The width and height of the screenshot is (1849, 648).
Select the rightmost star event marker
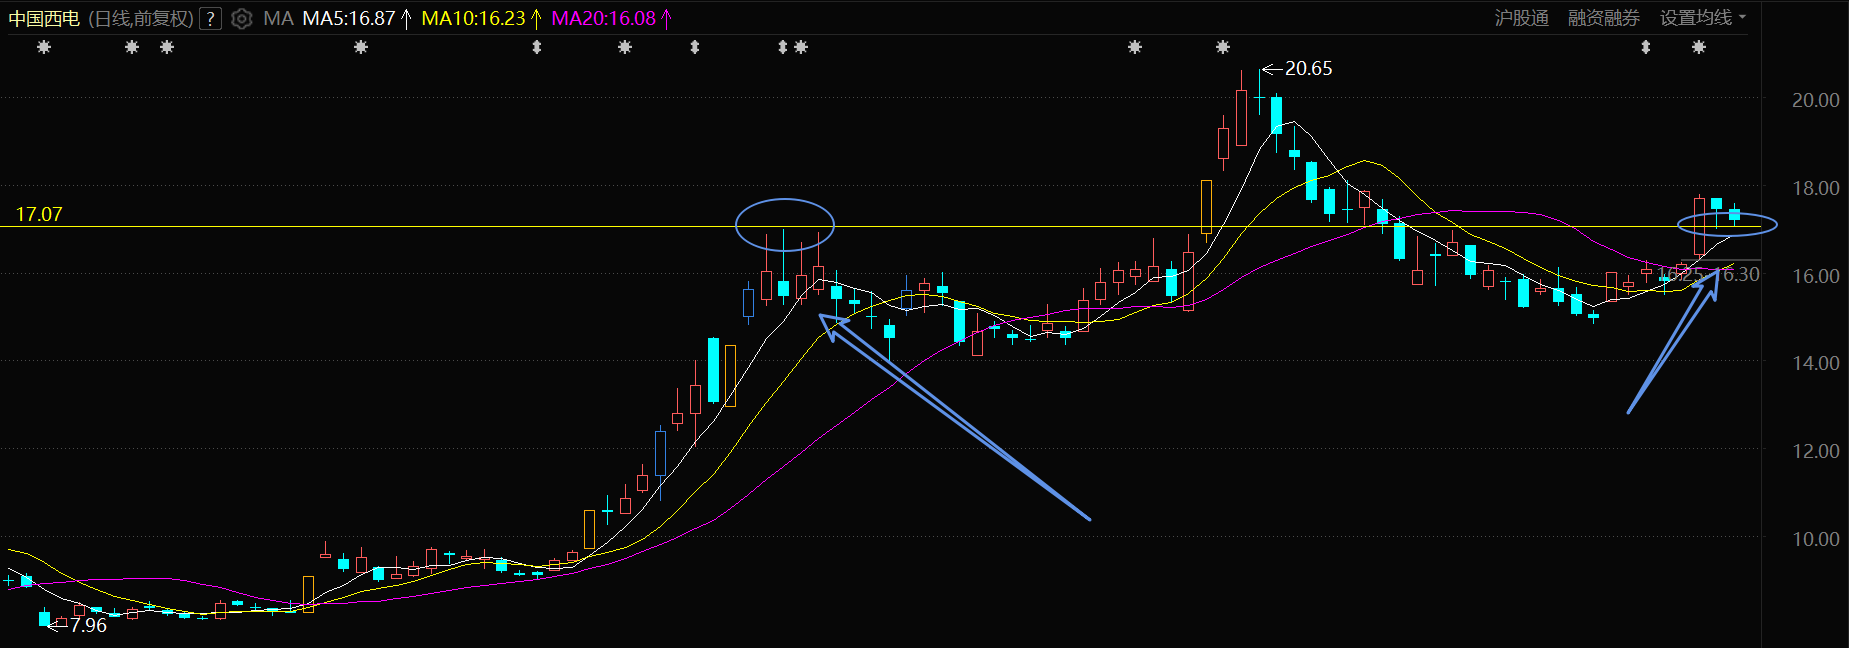1699,47
